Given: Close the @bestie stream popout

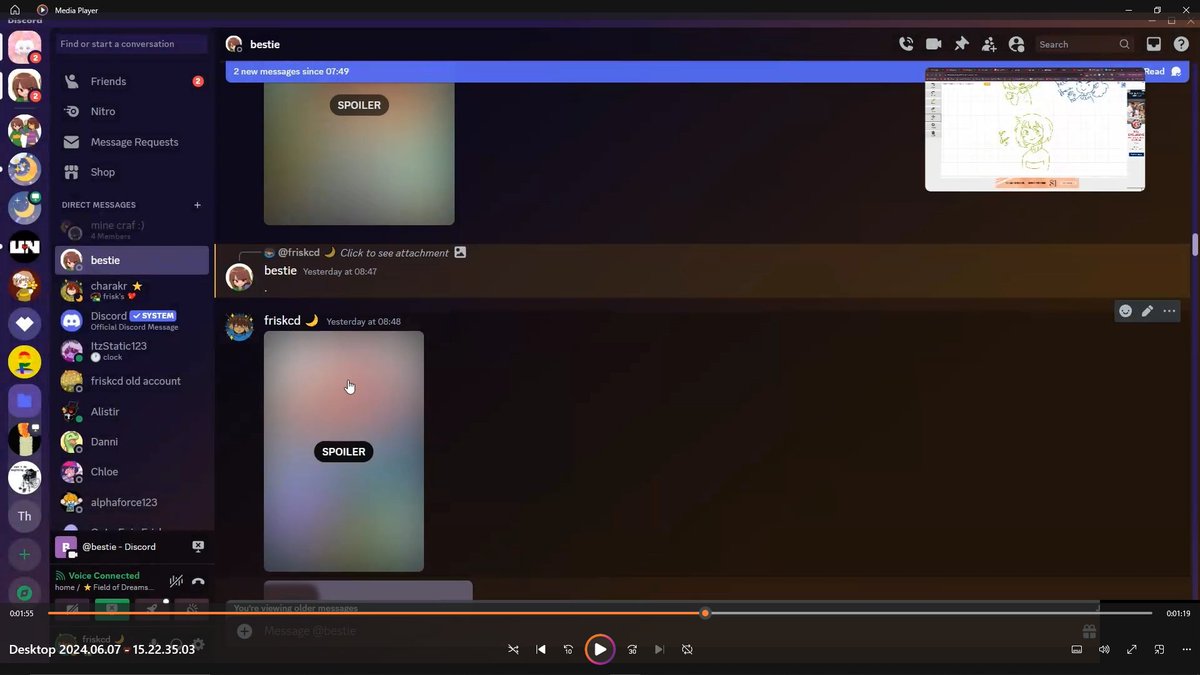Looking at the screenshot, I should (x=198, y=546).
